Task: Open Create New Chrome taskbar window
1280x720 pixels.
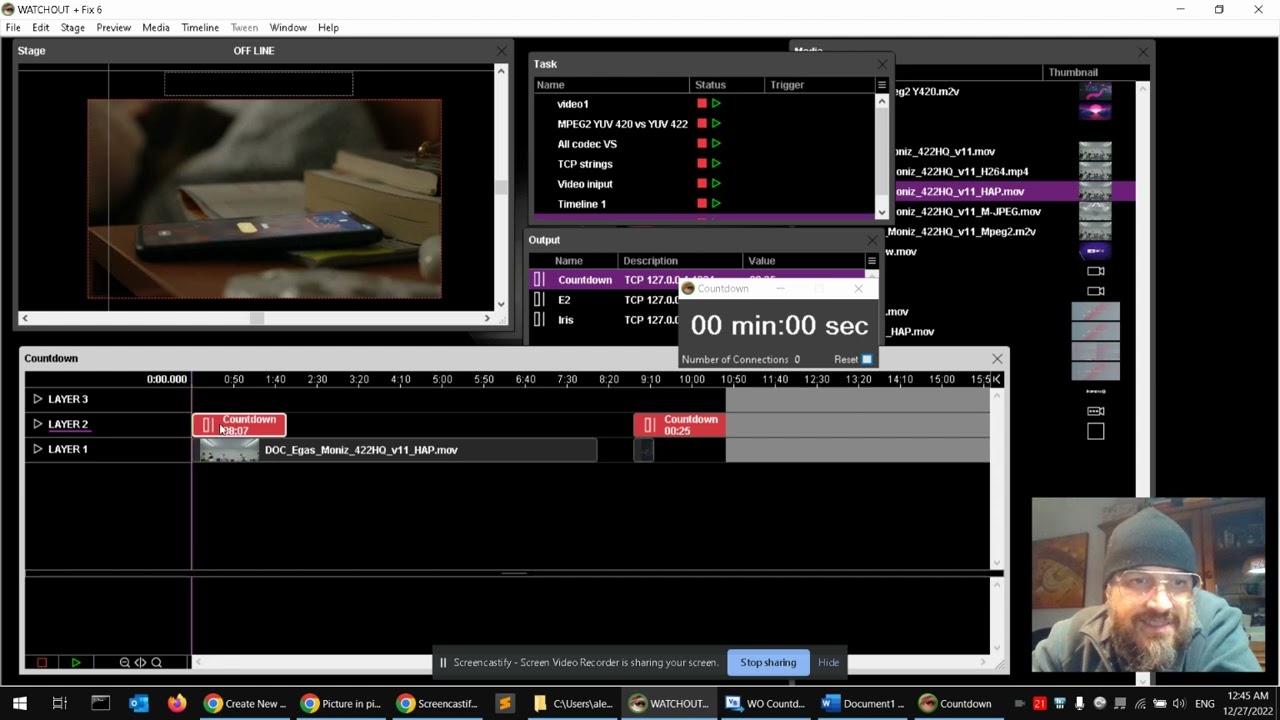Action: (246, 703)
